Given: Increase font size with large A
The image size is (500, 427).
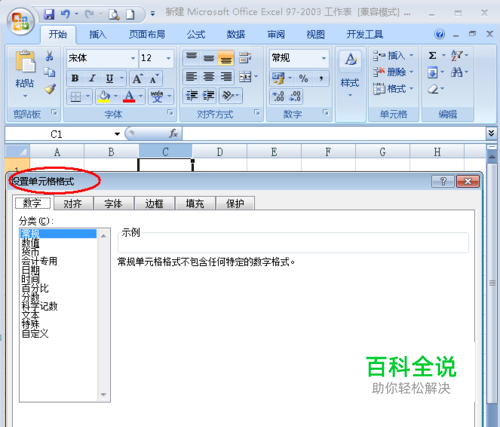Looking at the screenshot, I should [x=137, y=79].
